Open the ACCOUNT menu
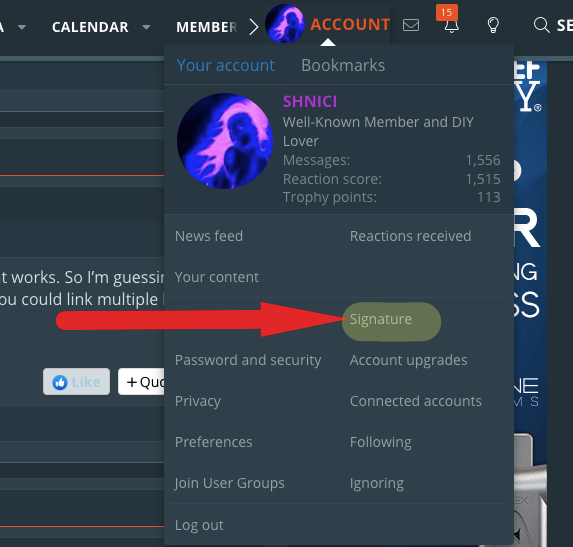The width and height of the screenshot is (573, 547). (350, 24)
